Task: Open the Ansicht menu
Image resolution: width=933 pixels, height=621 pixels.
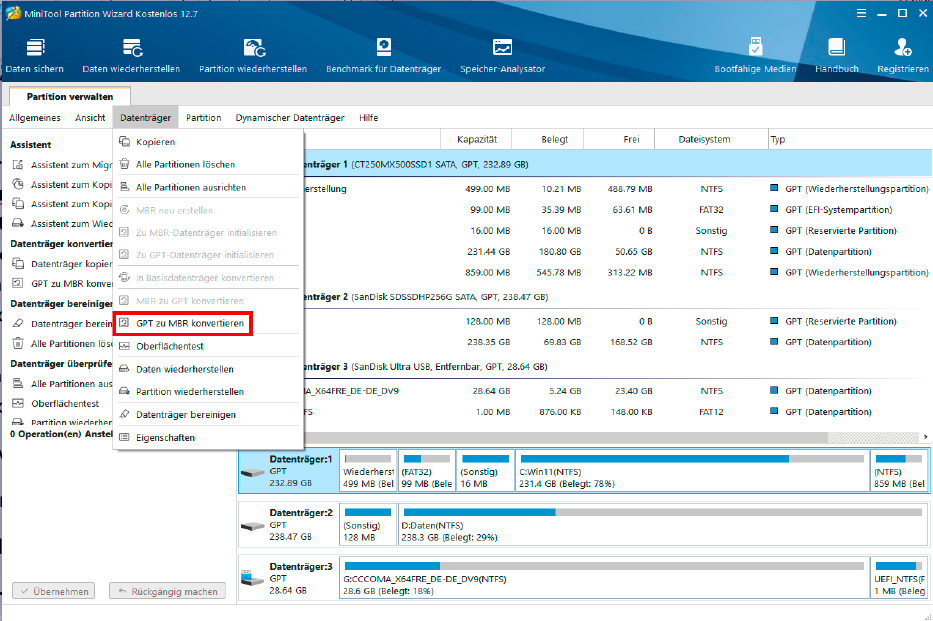Action: (x=90, y=118)
